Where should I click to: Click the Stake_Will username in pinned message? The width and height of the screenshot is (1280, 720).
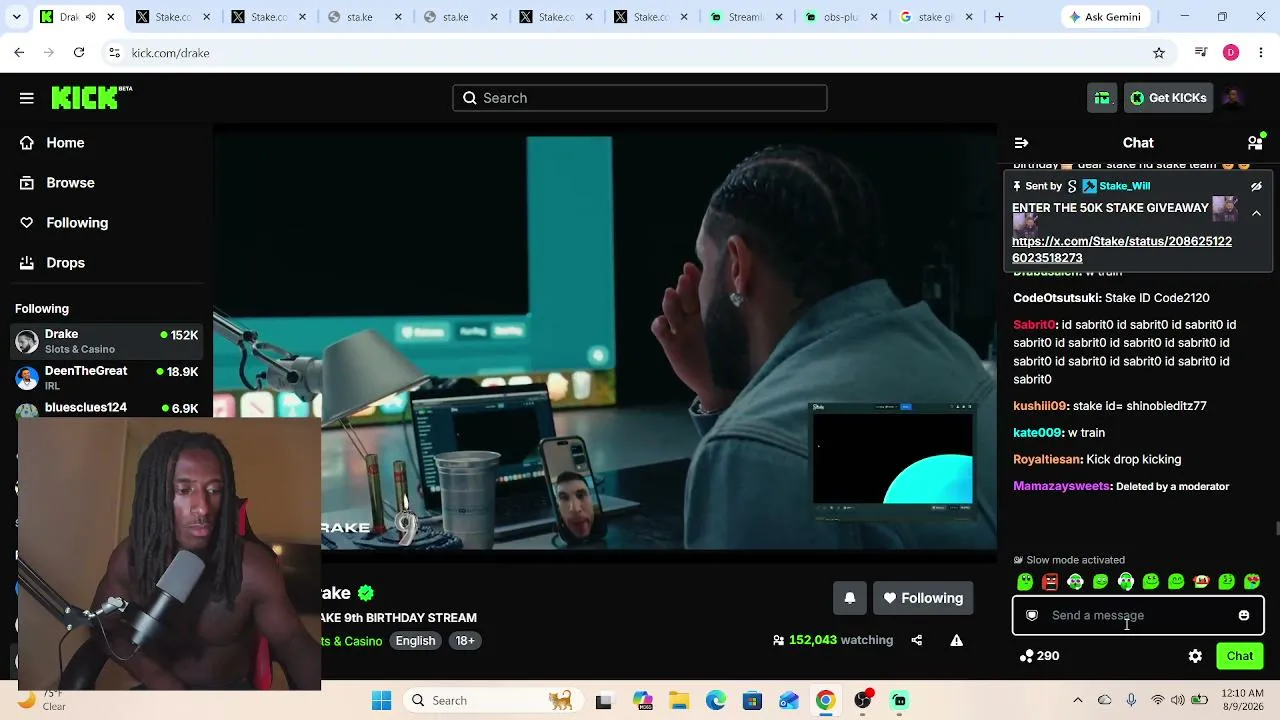point(1124,186)
